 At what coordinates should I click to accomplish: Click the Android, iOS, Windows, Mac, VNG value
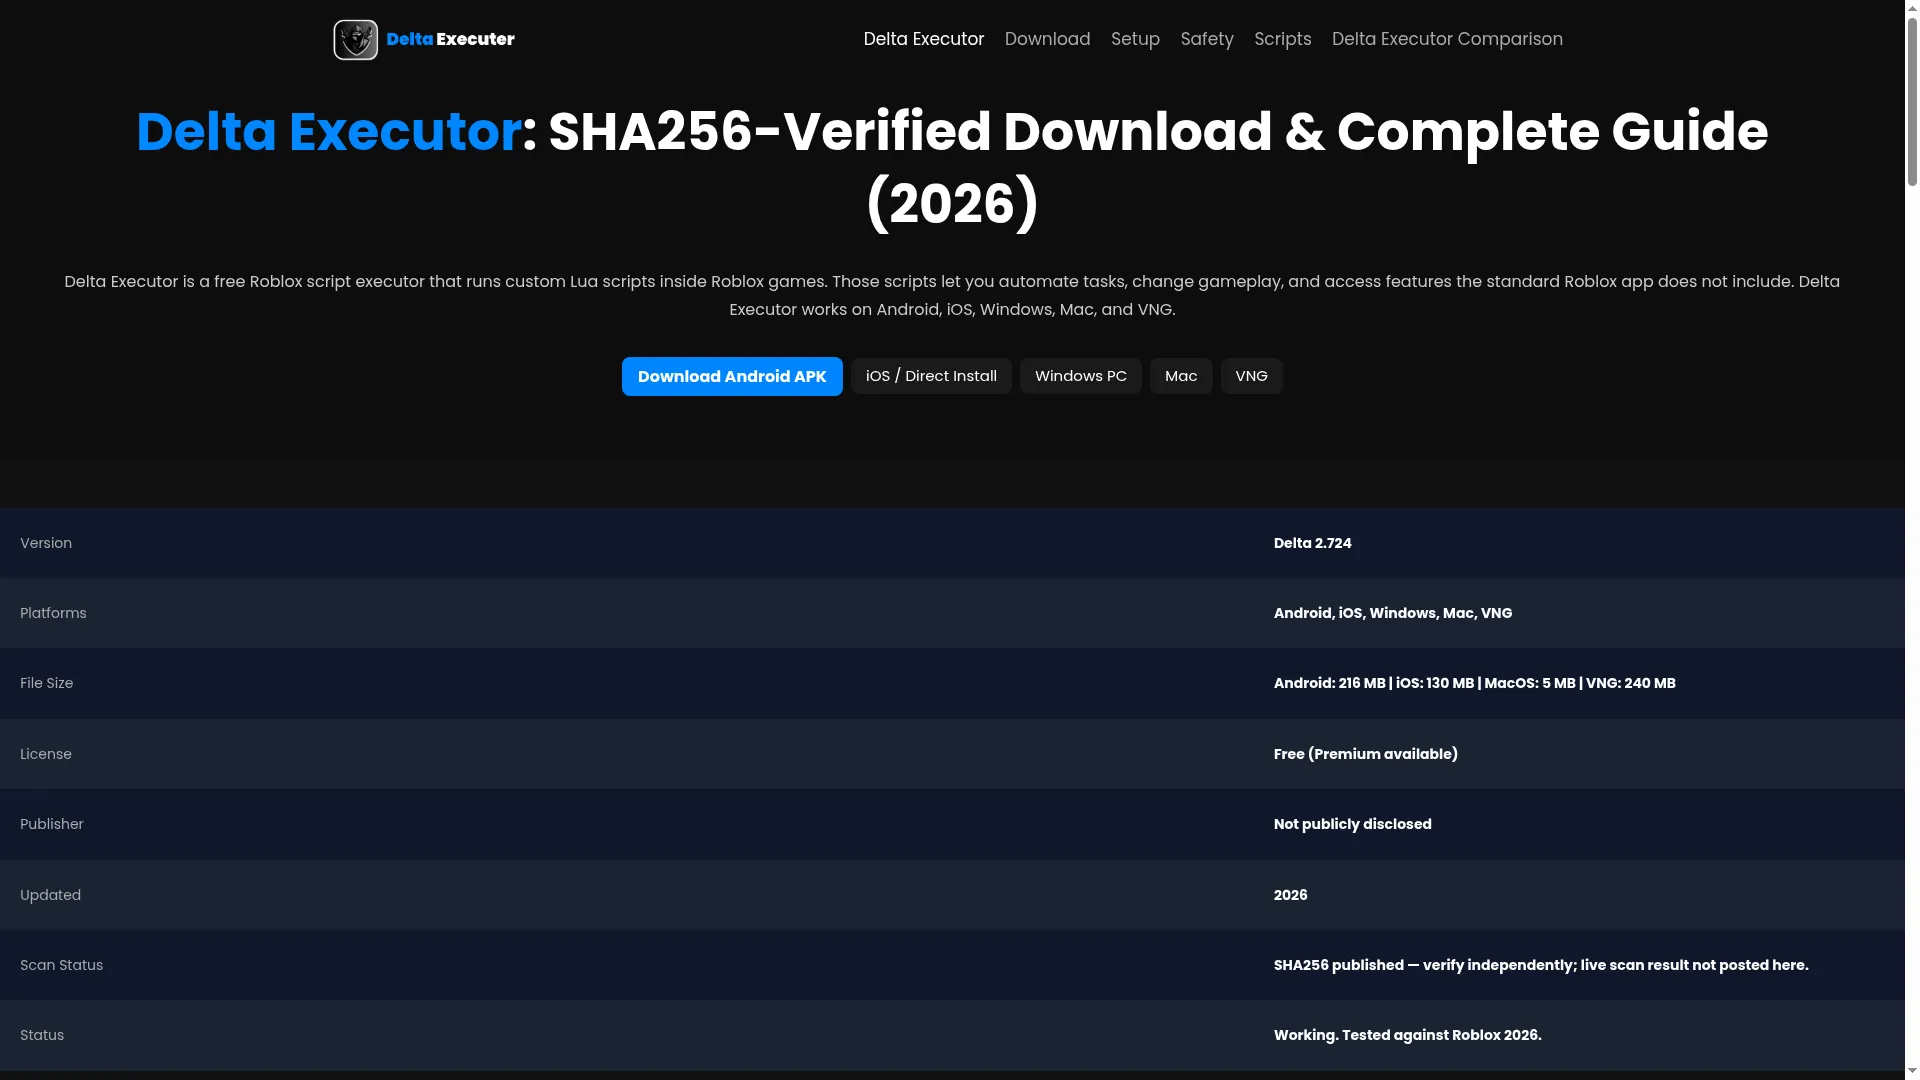(1392, 613)
